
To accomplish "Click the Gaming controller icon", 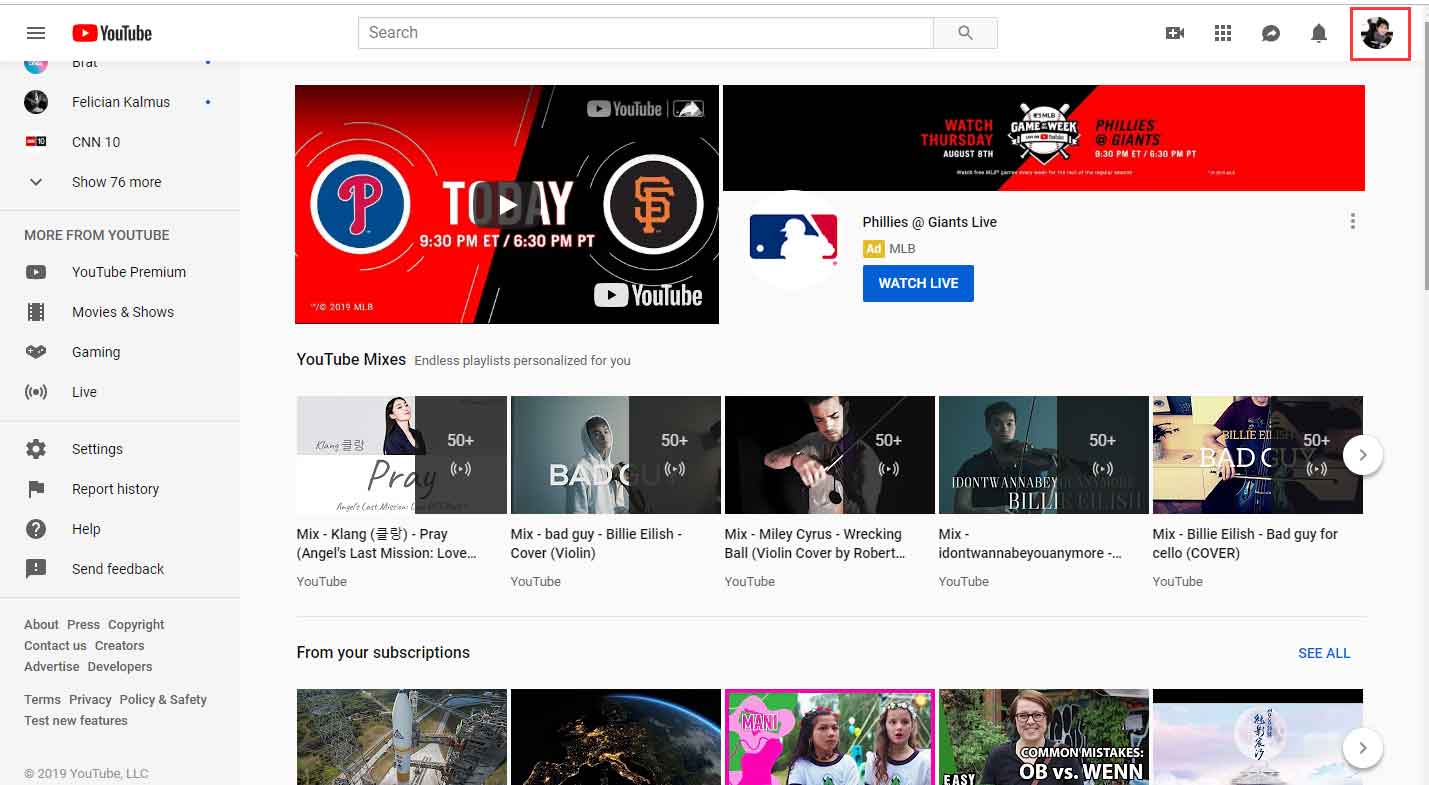I will tap(36, 352).
